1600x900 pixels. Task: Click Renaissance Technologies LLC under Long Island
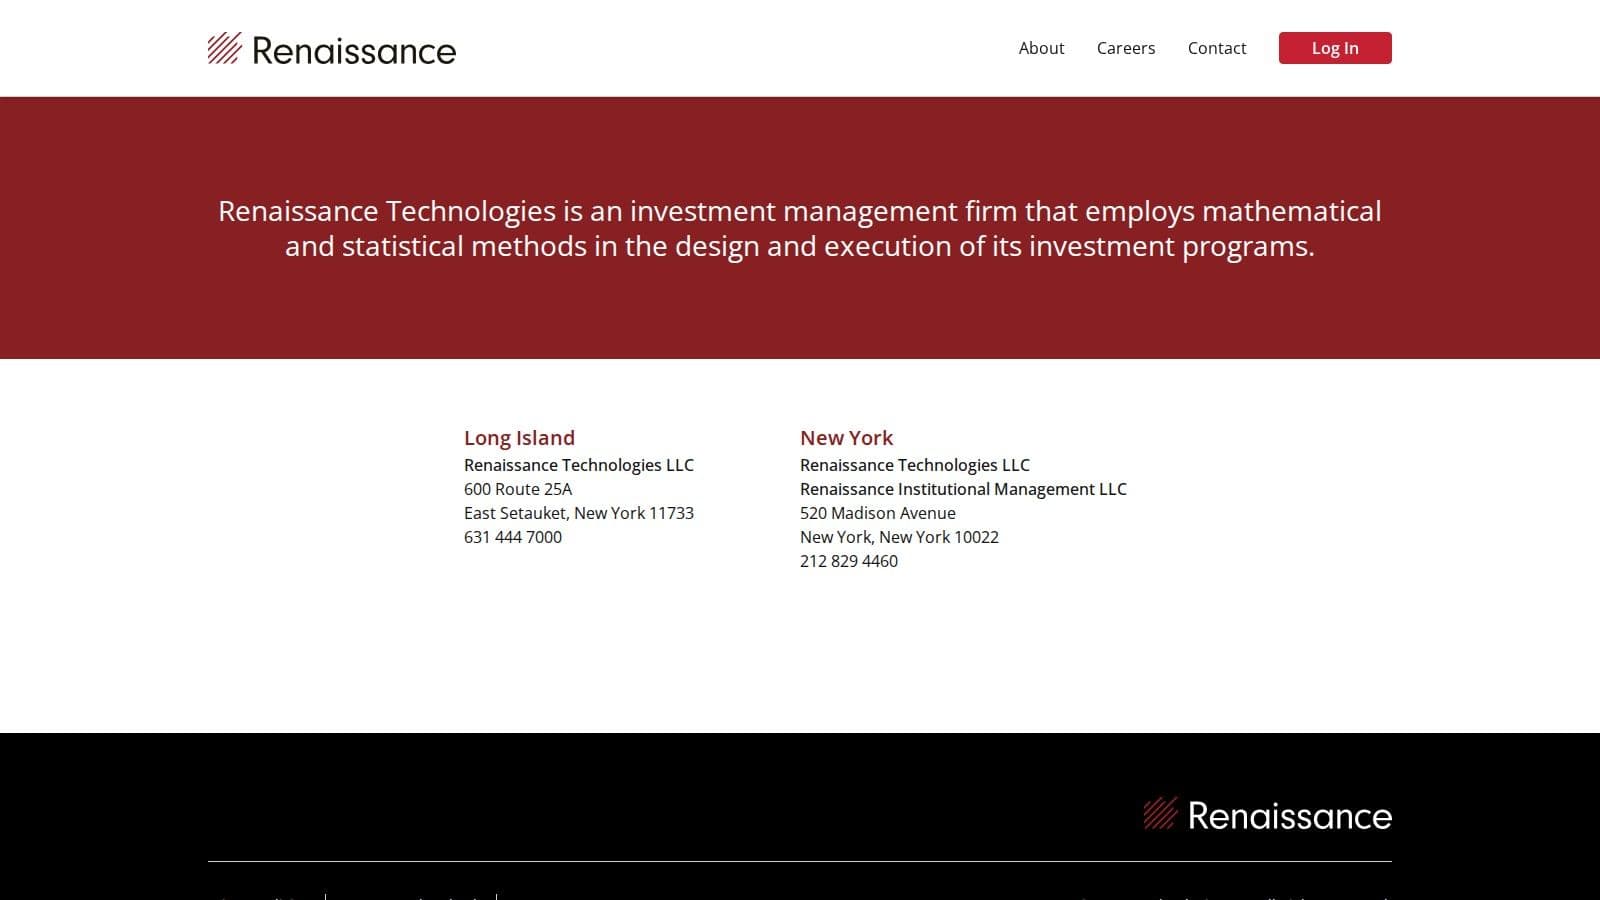[x=579, y=465]
